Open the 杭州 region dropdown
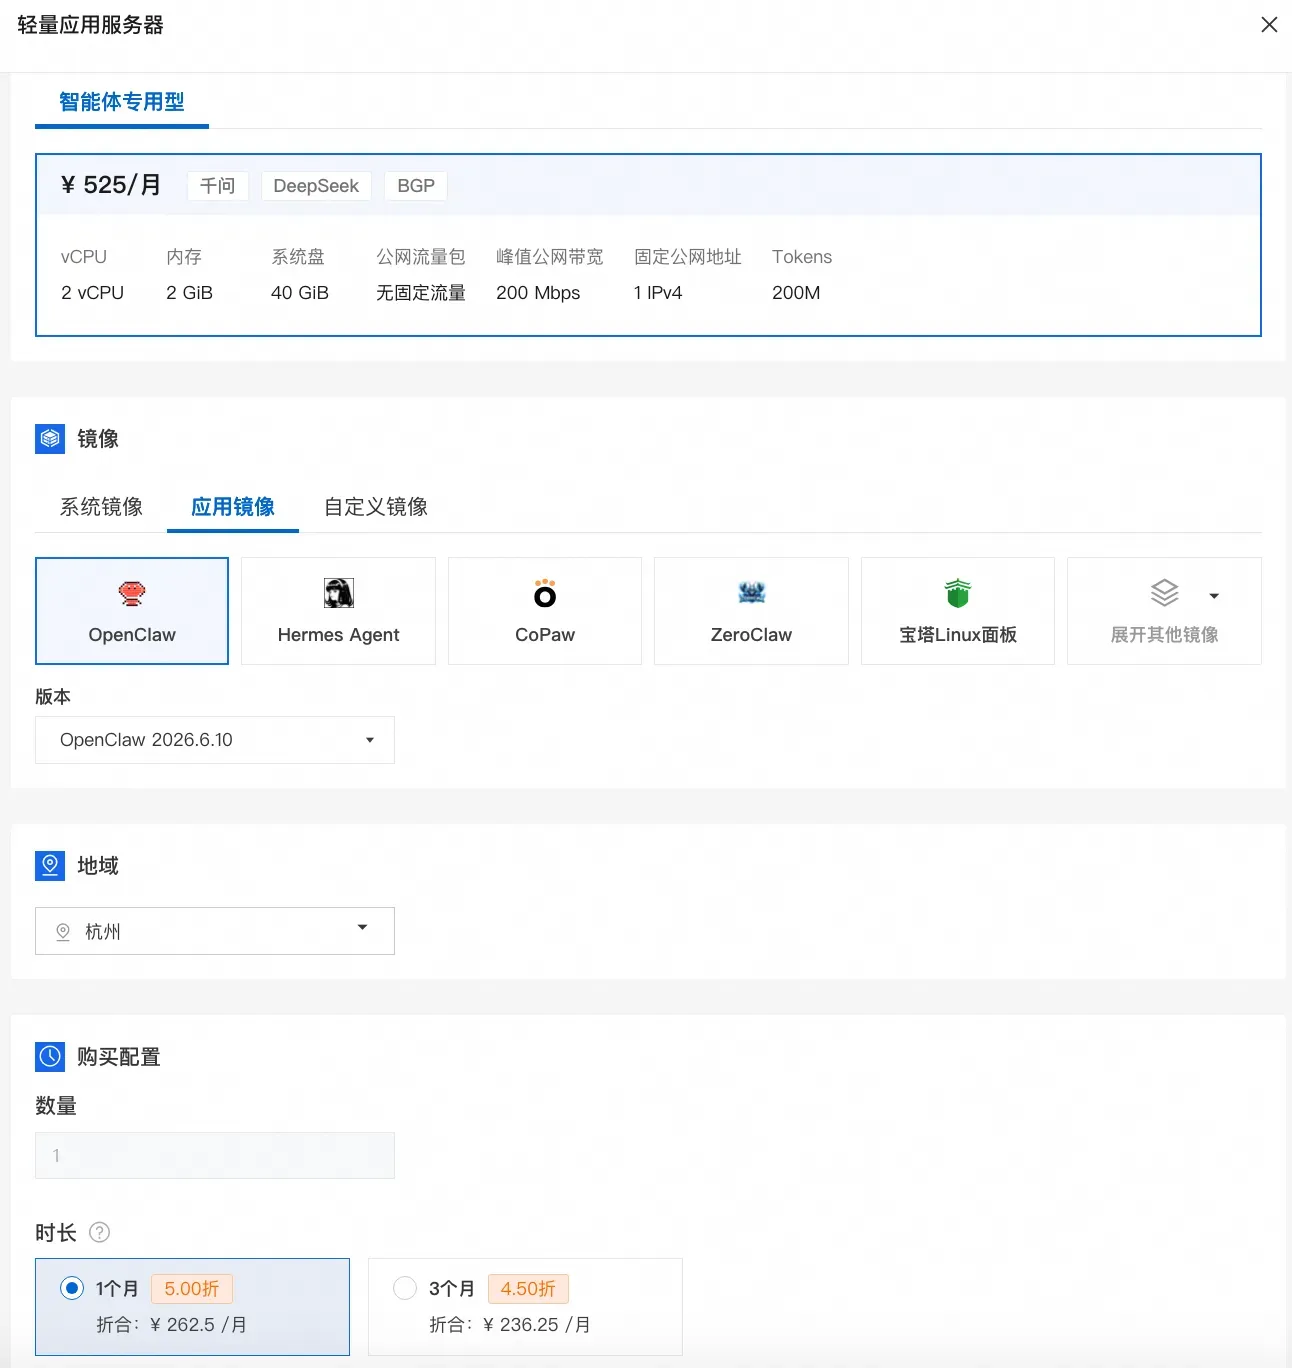 pos(215,931)
